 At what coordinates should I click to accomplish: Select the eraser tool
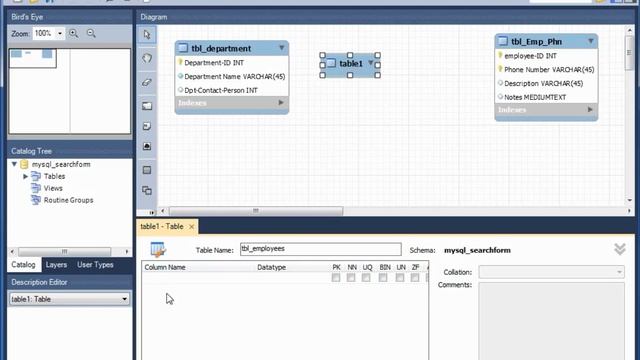point(147,82)
